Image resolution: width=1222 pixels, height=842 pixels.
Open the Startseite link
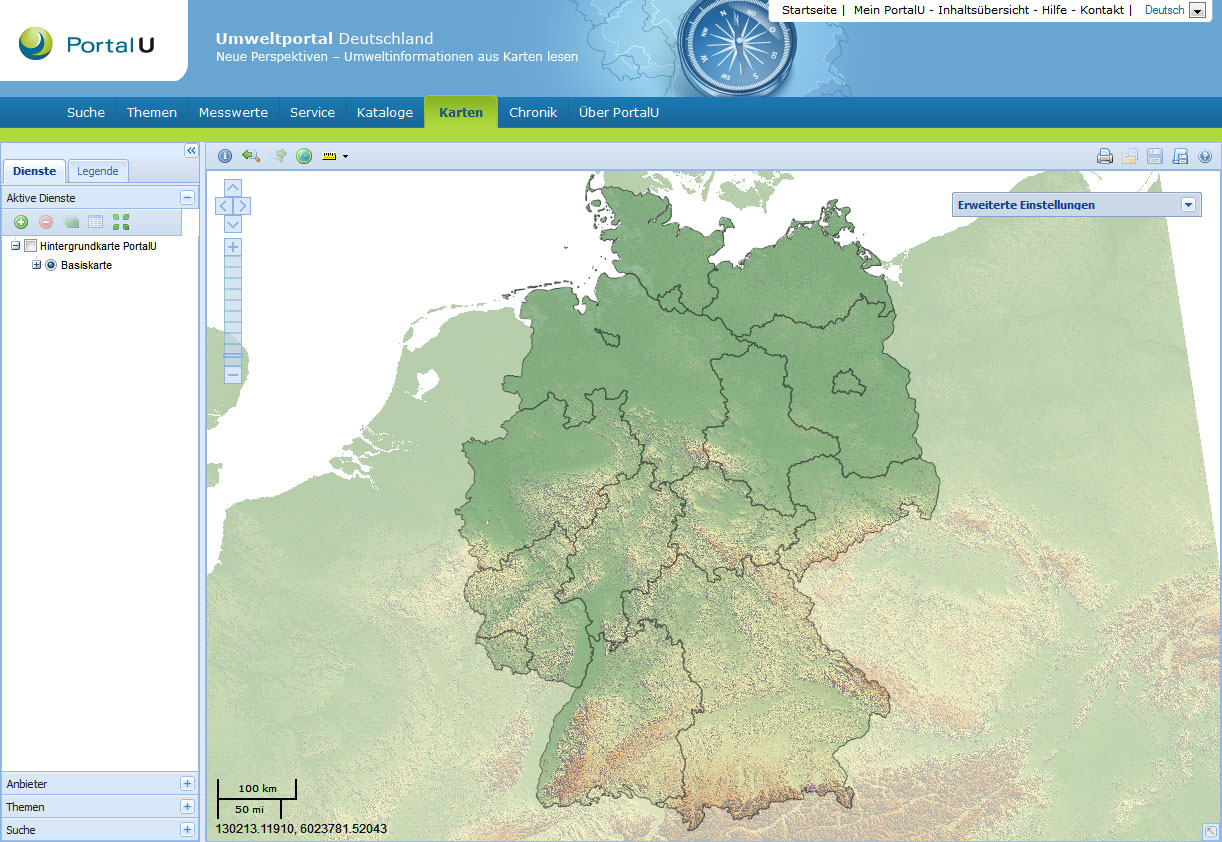tap(809, 10)
